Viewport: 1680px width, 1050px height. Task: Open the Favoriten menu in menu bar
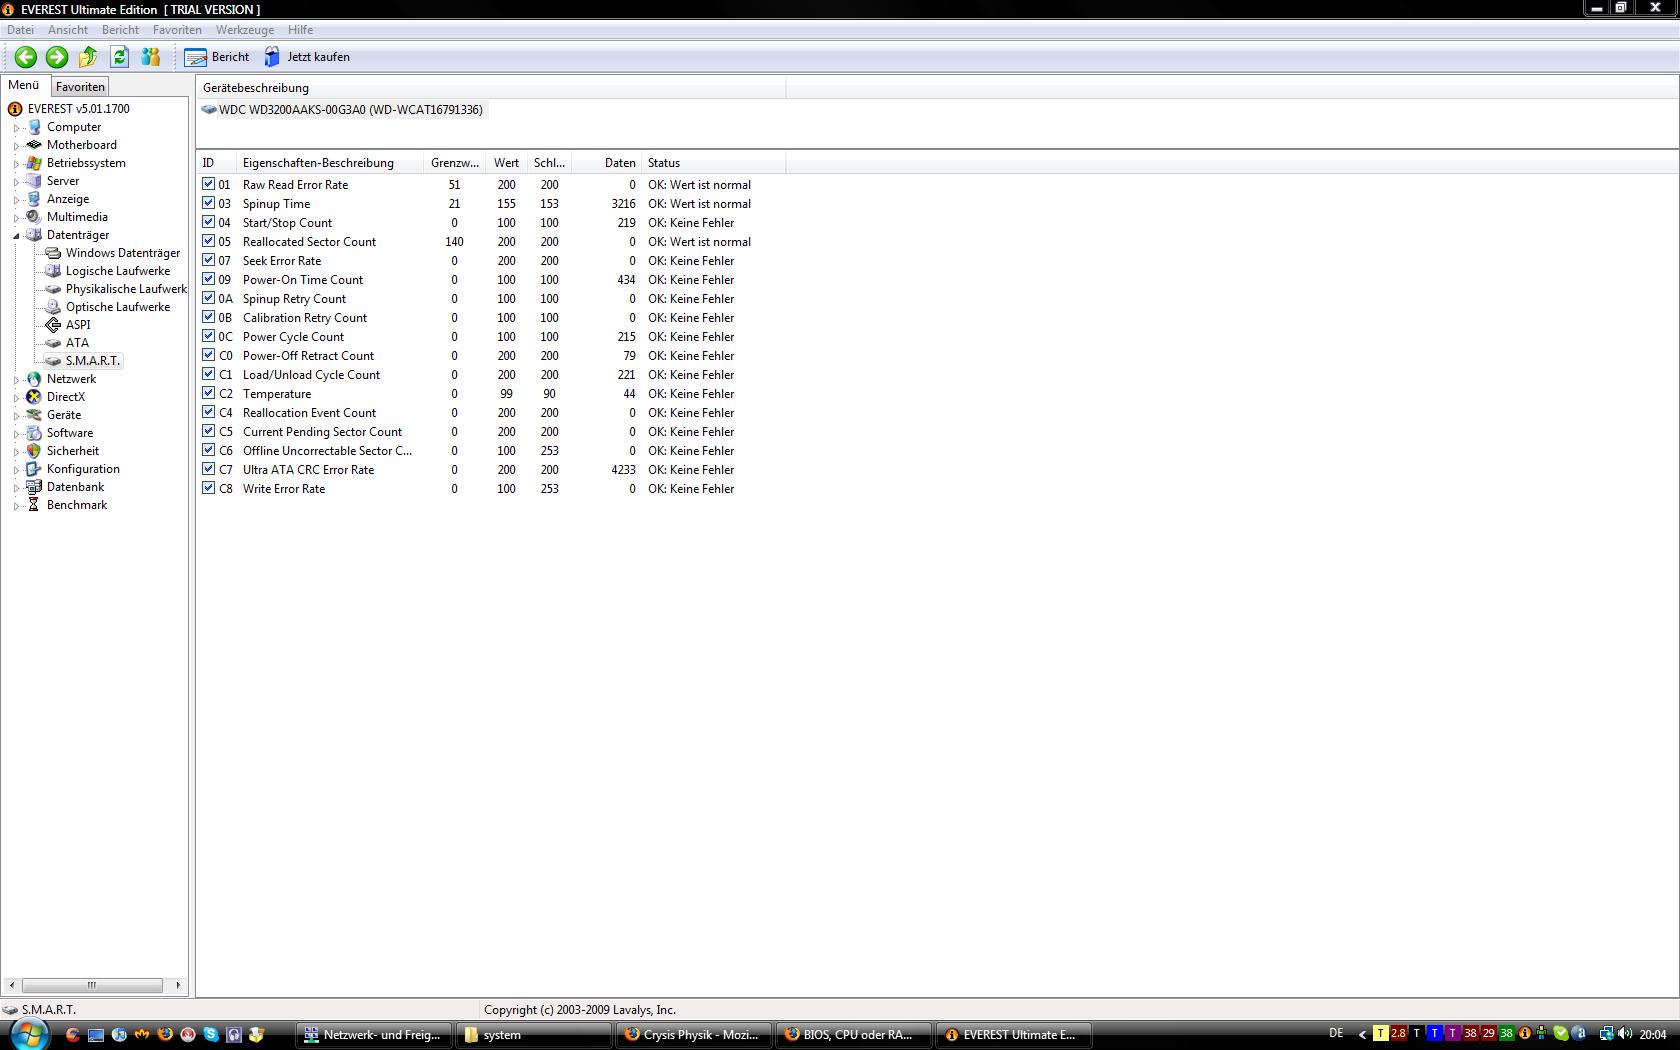click(177, 30)
